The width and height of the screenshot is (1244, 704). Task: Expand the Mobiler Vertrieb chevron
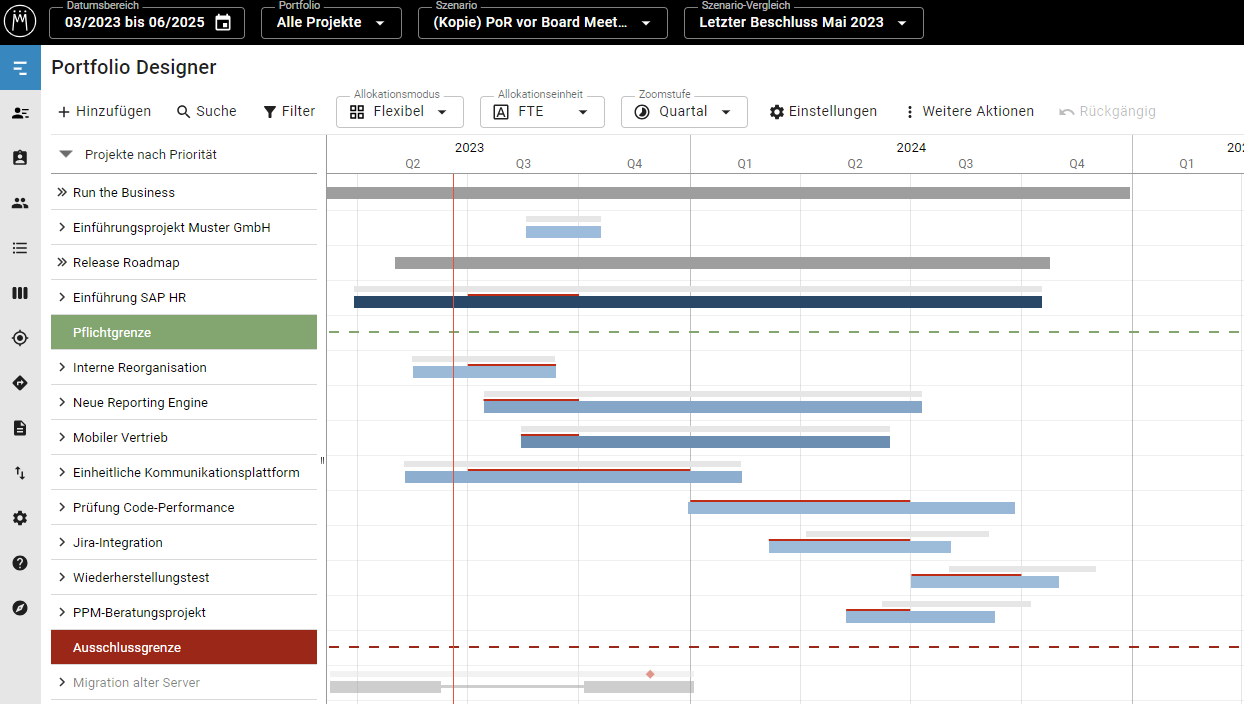pyautogui.click(x=62, y=437)
